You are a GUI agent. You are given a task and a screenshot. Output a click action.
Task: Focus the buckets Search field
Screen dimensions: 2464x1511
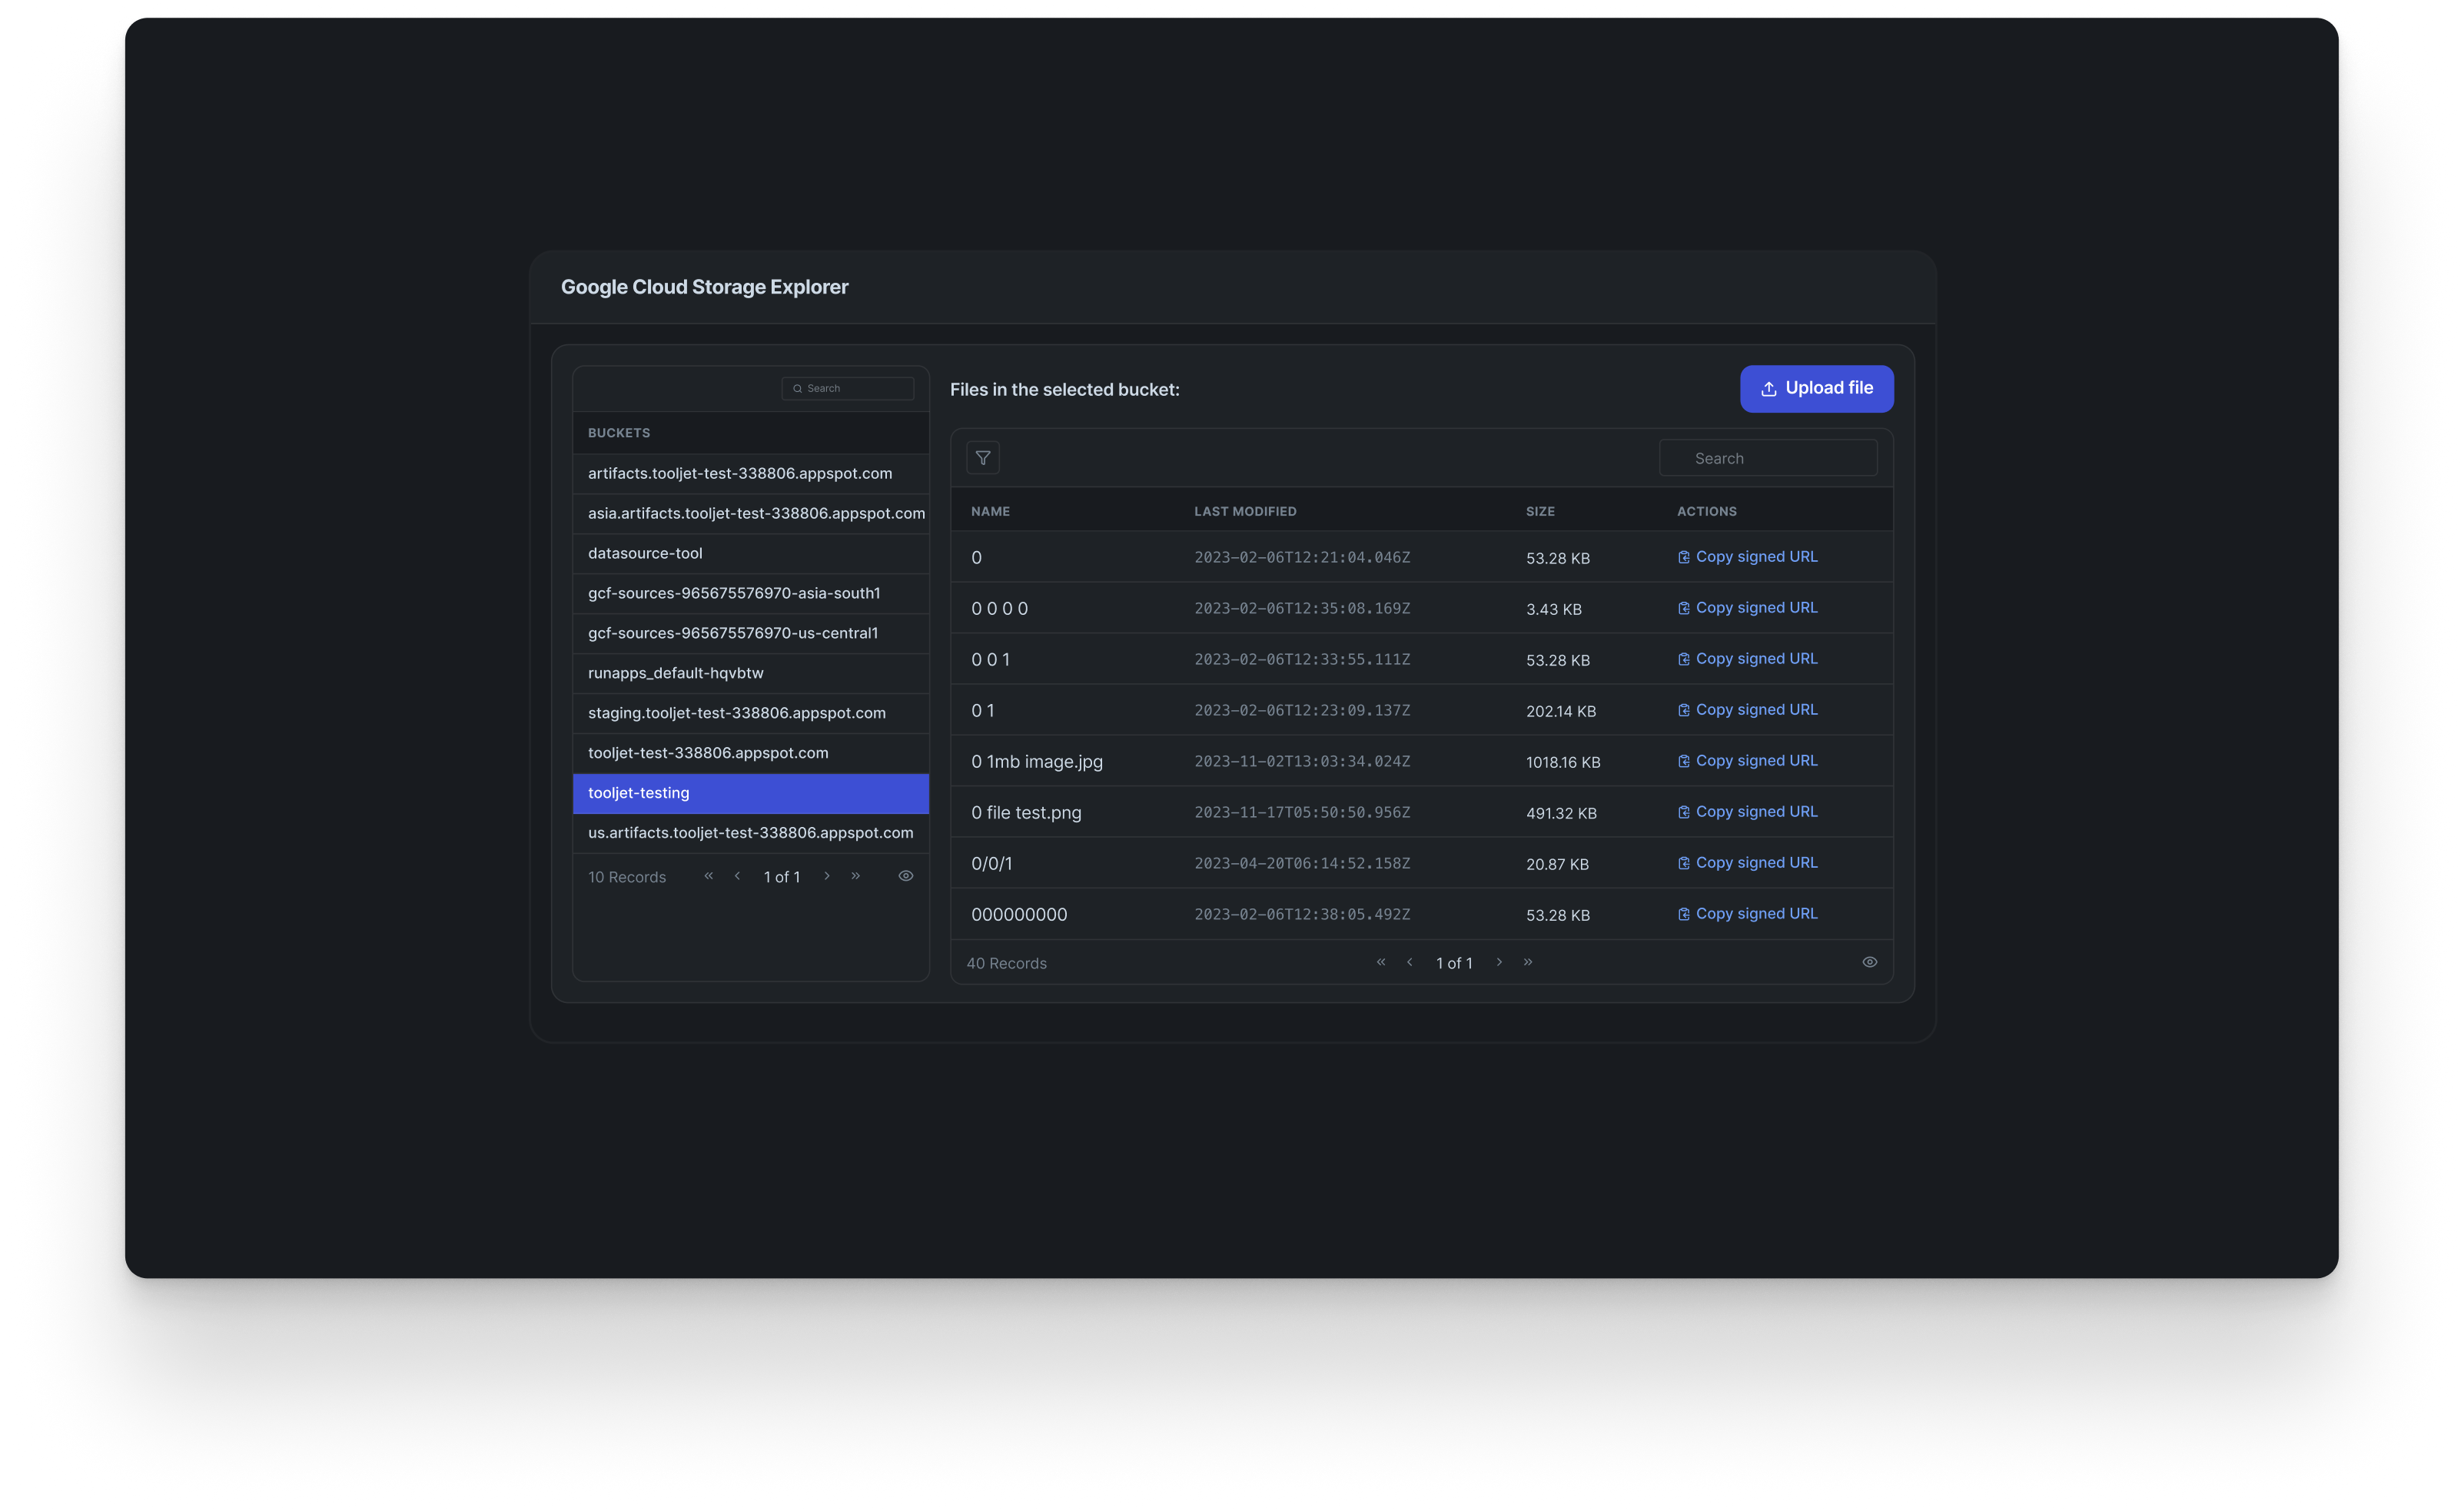tap(848, 388)
